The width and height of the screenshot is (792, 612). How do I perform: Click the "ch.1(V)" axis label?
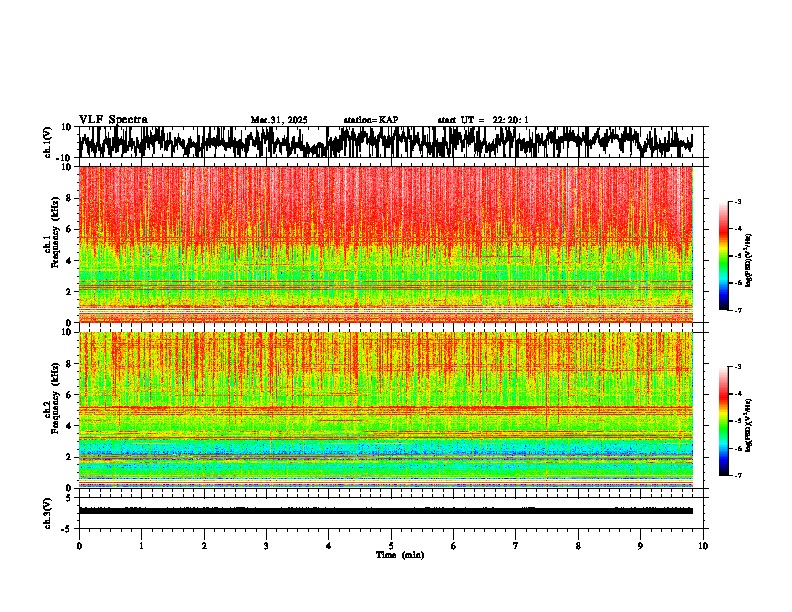point(49,142)
